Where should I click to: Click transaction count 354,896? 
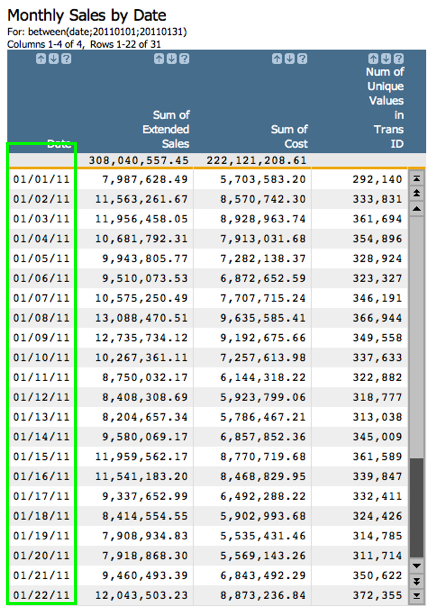pos(377,239)
